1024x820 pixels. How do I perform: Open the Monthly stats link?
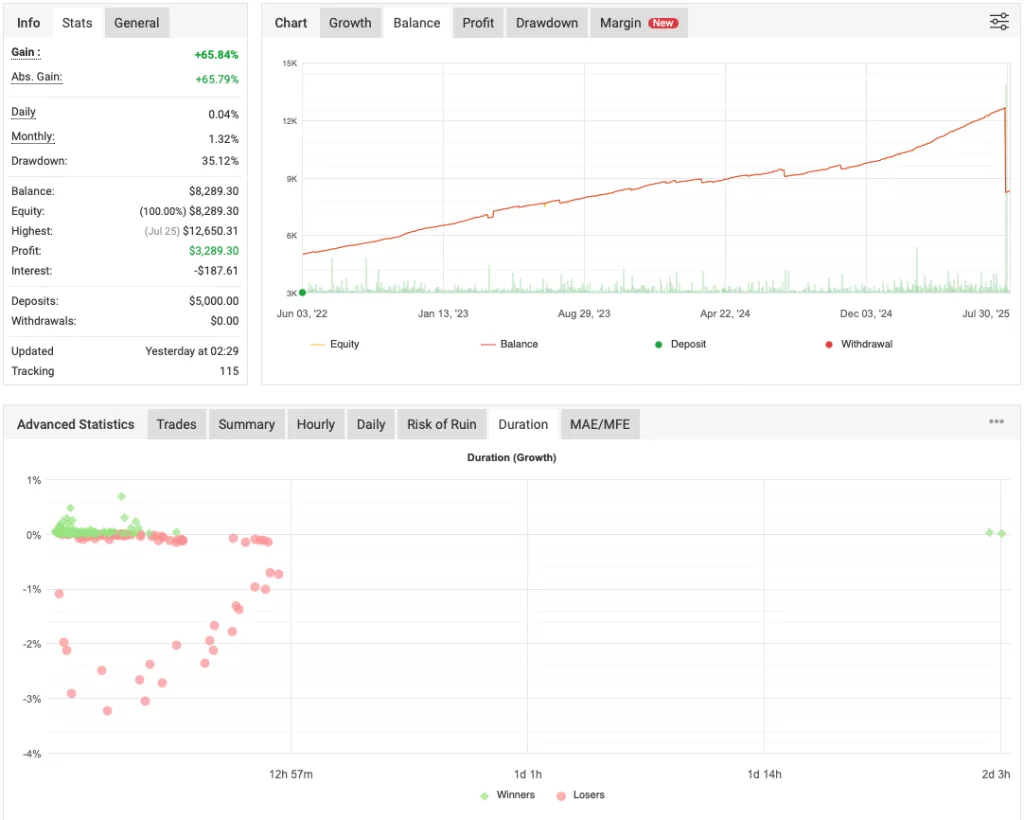(32, 136)
